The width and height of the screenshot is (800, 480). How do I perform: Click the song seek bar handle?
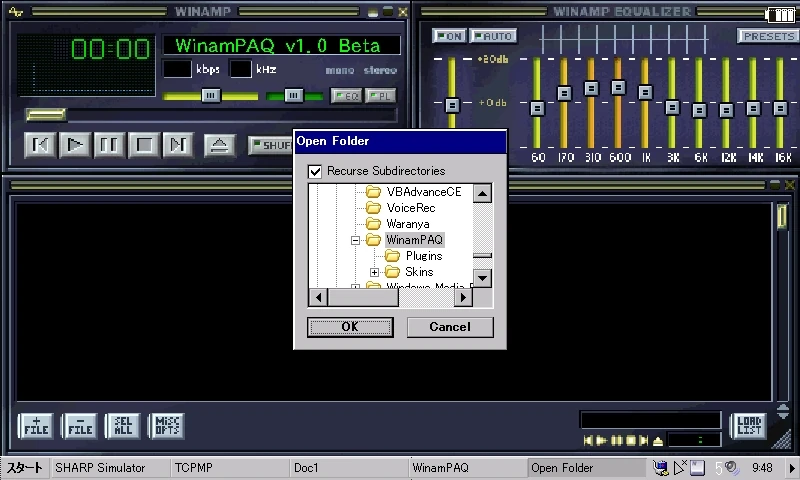(x=46, y=115)
